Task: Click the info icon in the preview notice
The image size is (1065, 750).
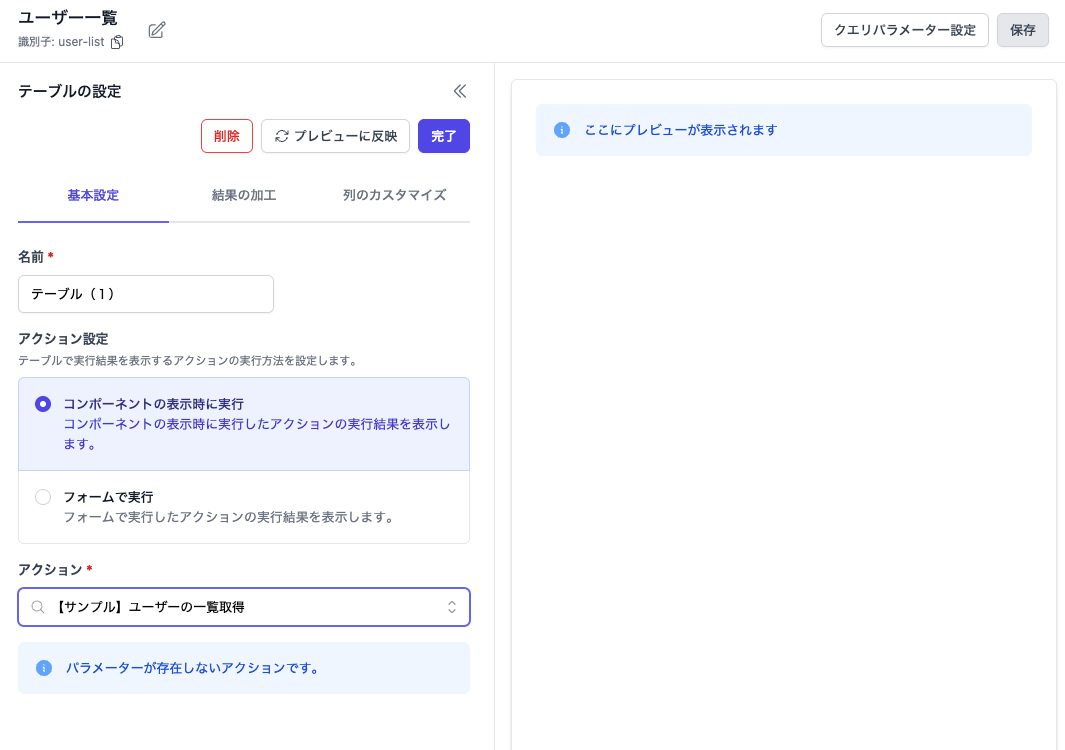Action: pos(562,130)
